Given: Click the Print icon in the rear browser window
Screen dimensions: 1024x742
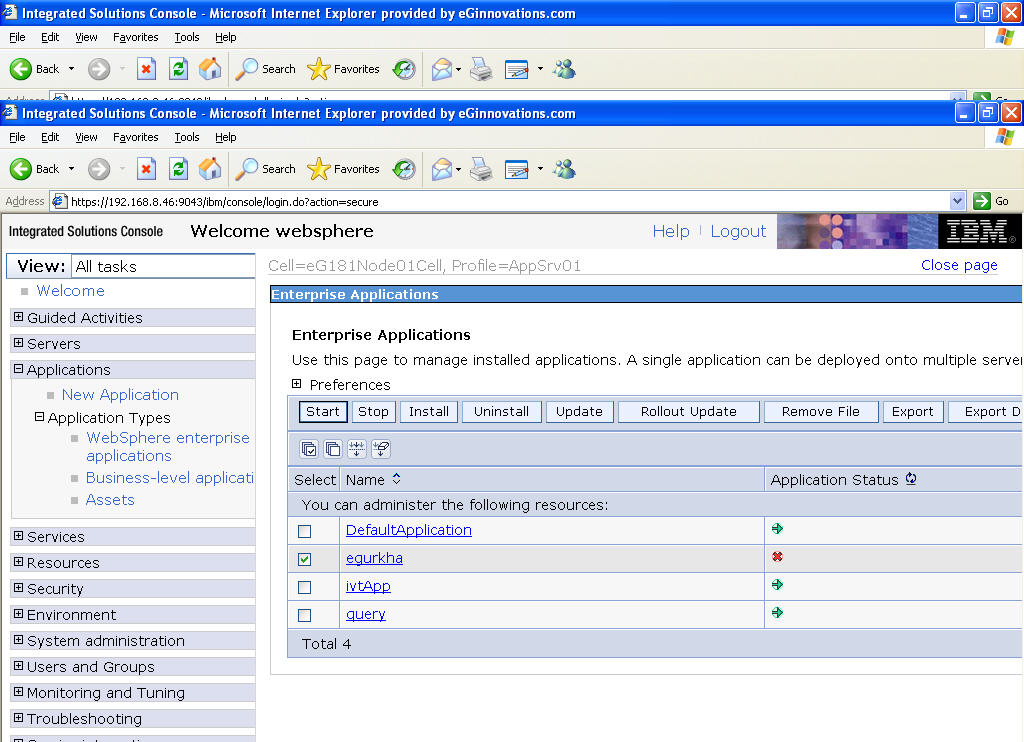Looking at the screenshot, I should [x=481, y=69].
